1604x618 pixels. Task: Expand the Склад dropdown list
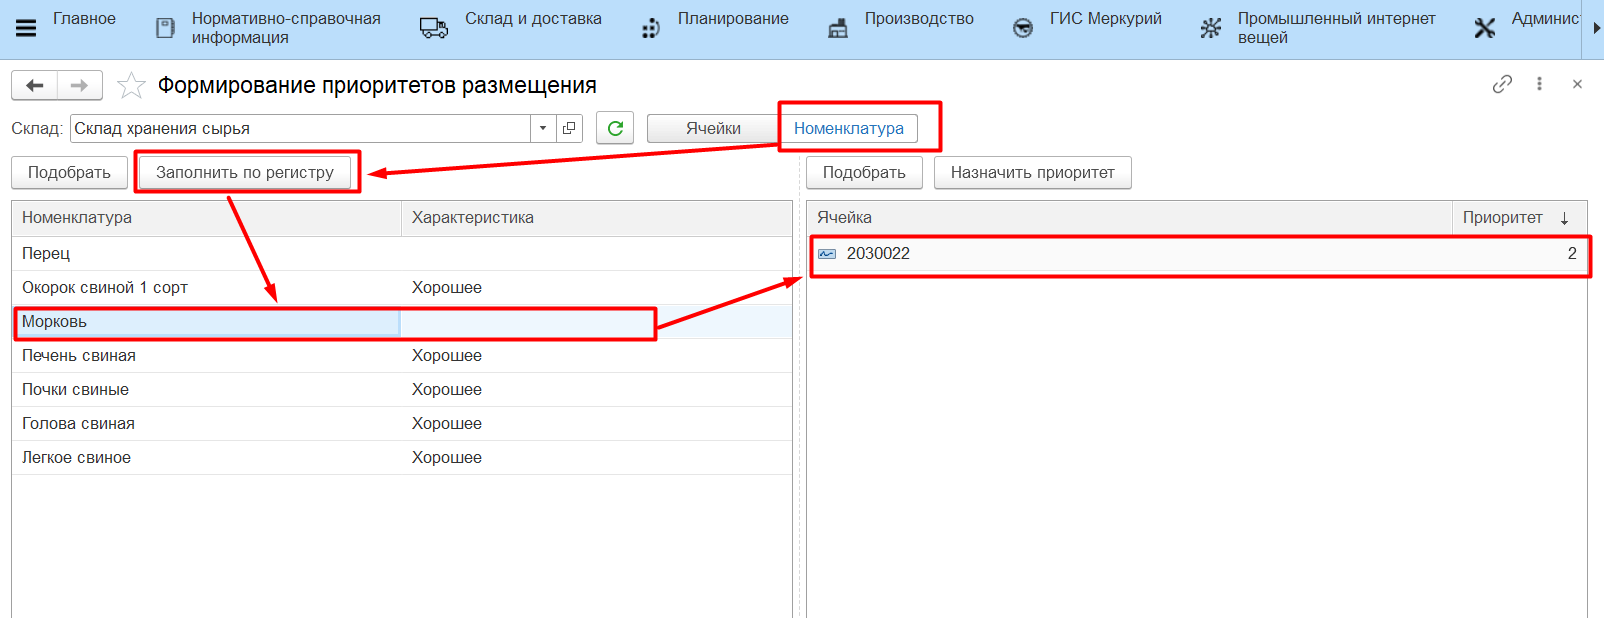543,128
